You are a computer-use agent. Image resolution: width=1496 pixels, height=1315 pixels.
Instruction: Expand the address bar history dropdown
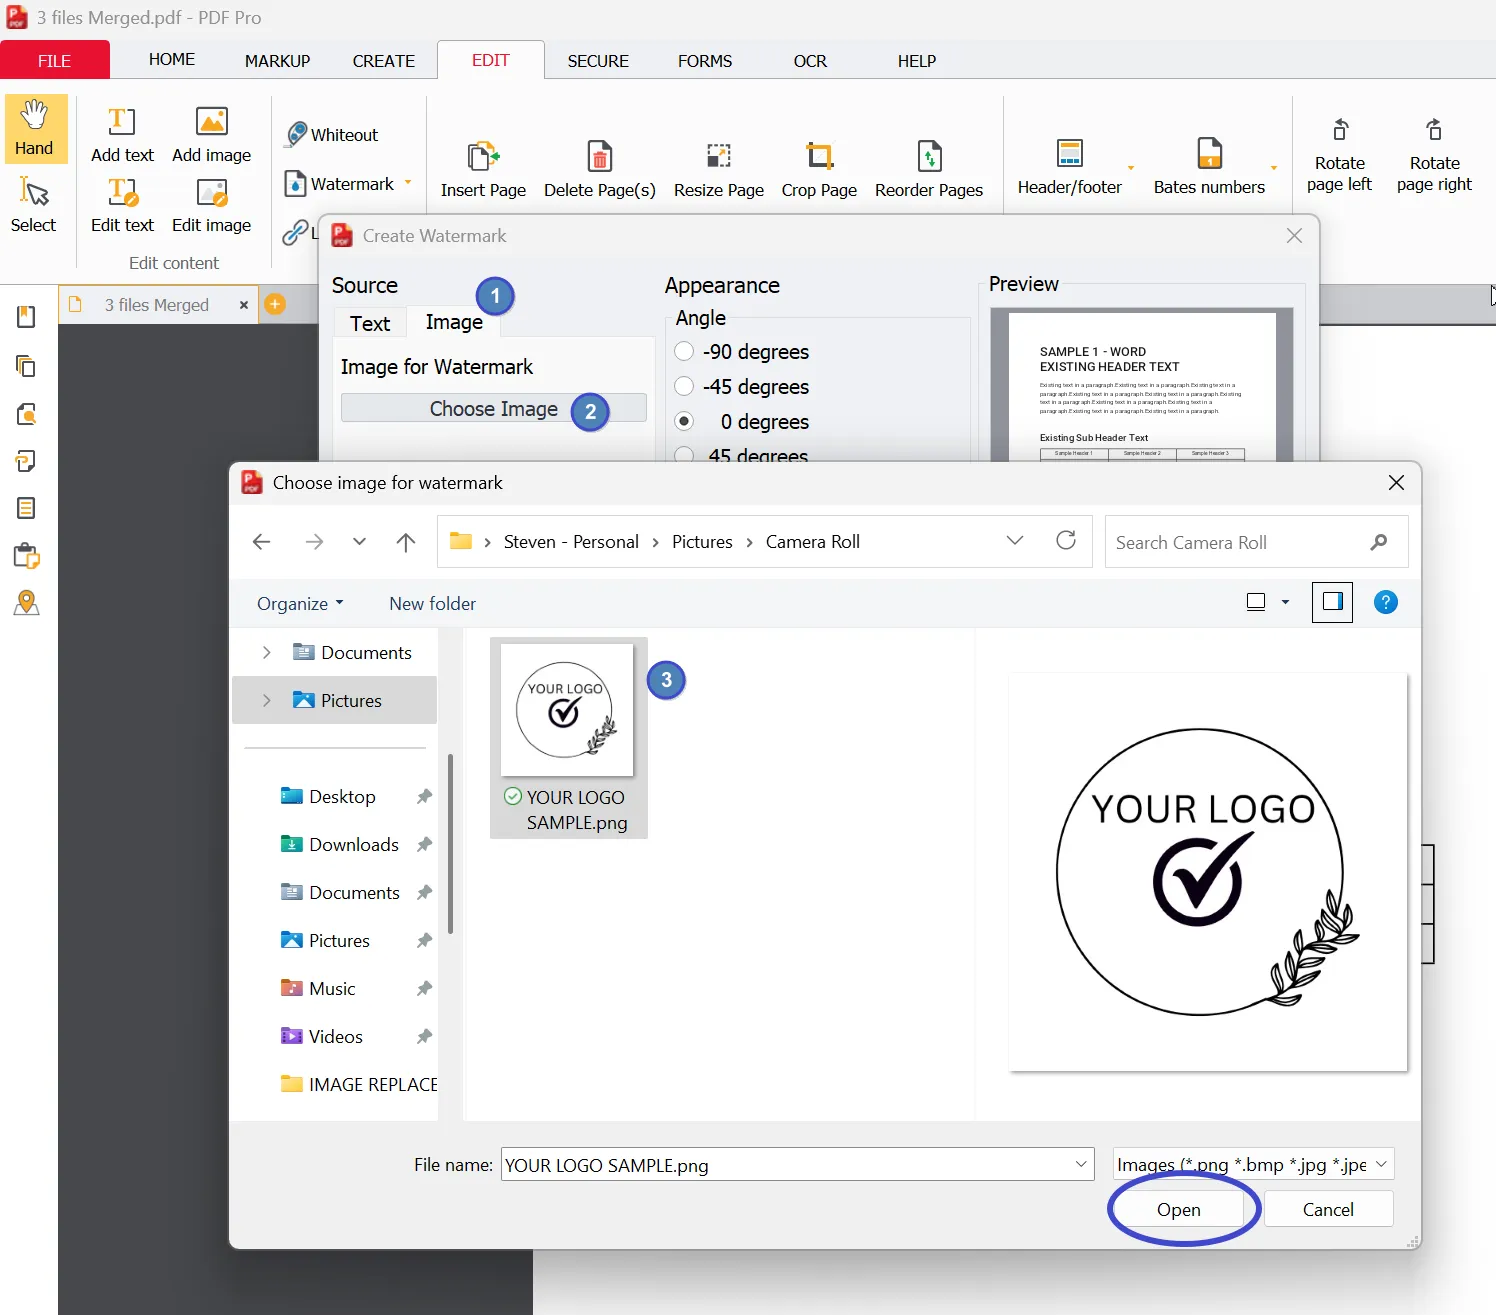[x=1015, y=541]
